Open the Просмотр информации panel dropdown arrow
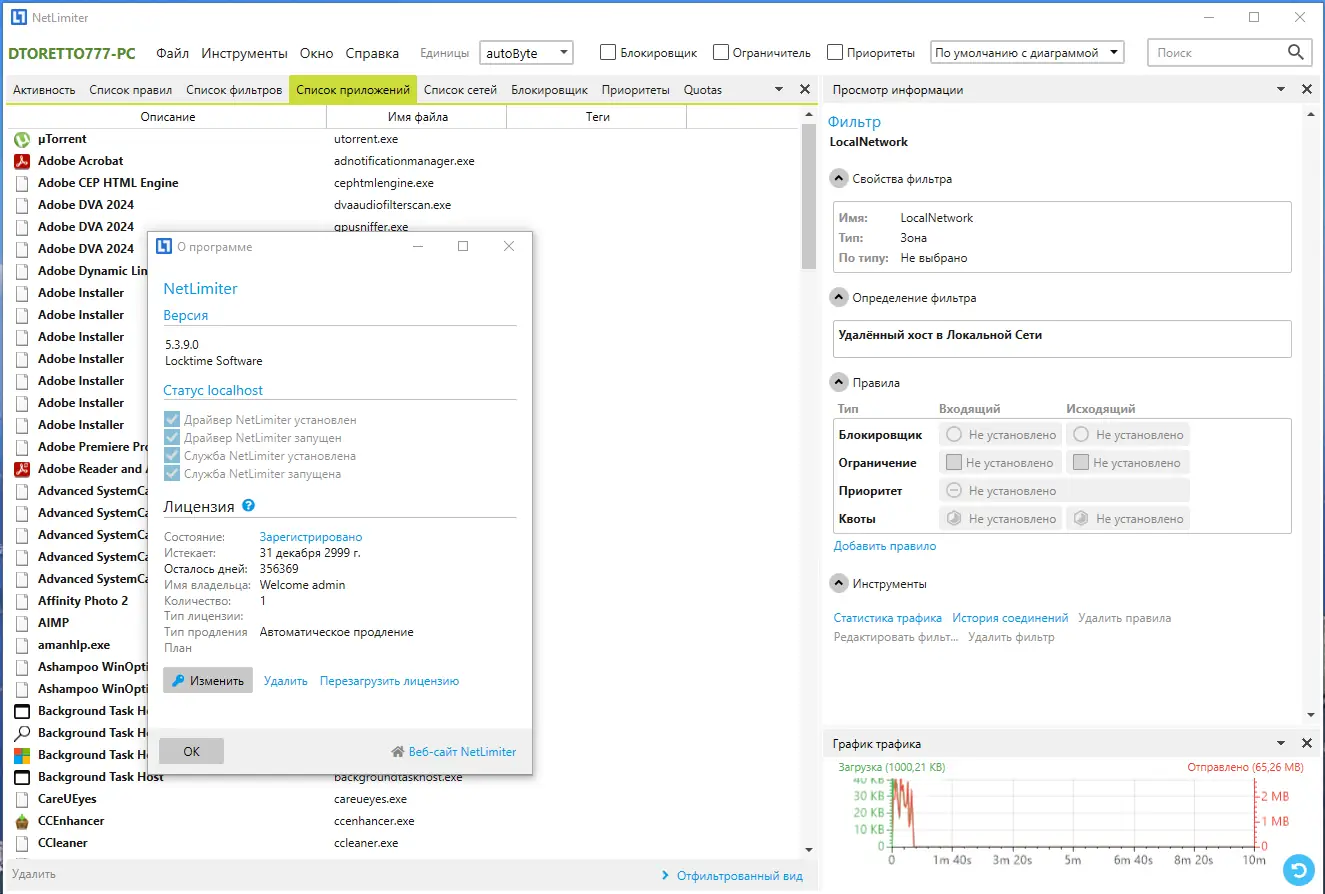 point(1282,89)
